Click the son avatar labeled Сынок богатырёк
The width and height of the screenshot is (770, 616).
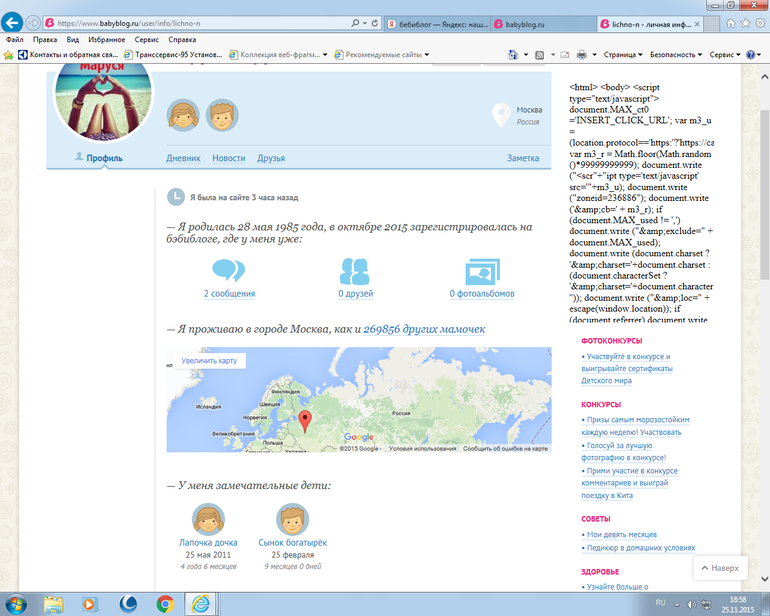click(292, 520)
